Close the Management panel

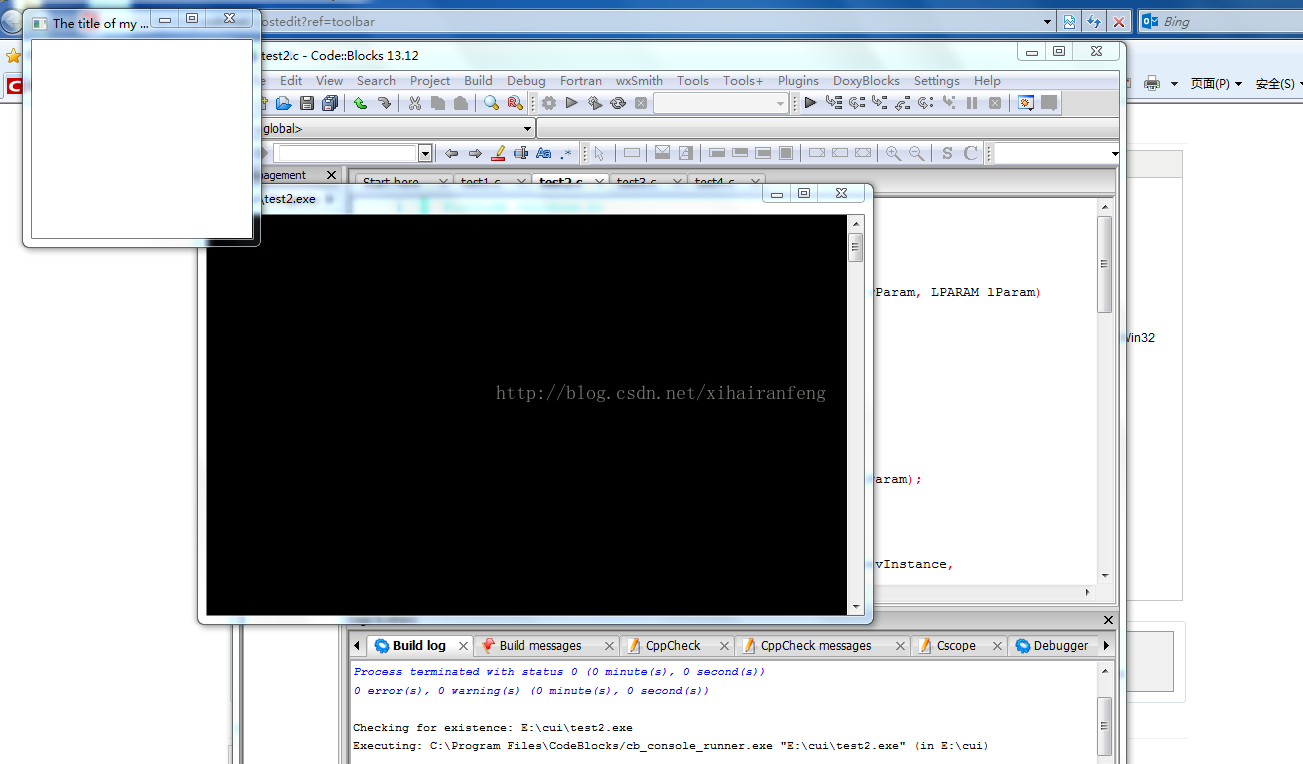(332, 175)
